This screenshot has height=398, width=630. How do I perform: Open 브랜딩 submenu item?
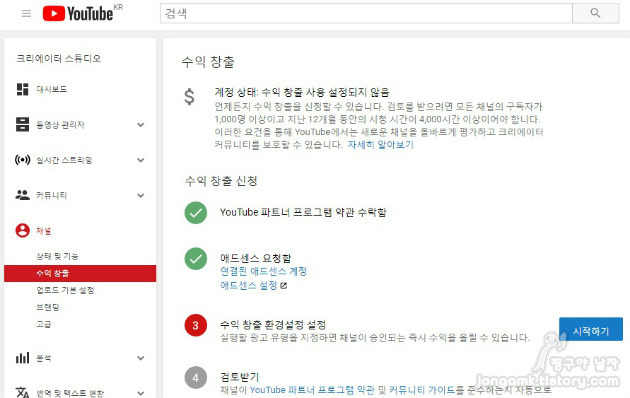click(48, 307)
